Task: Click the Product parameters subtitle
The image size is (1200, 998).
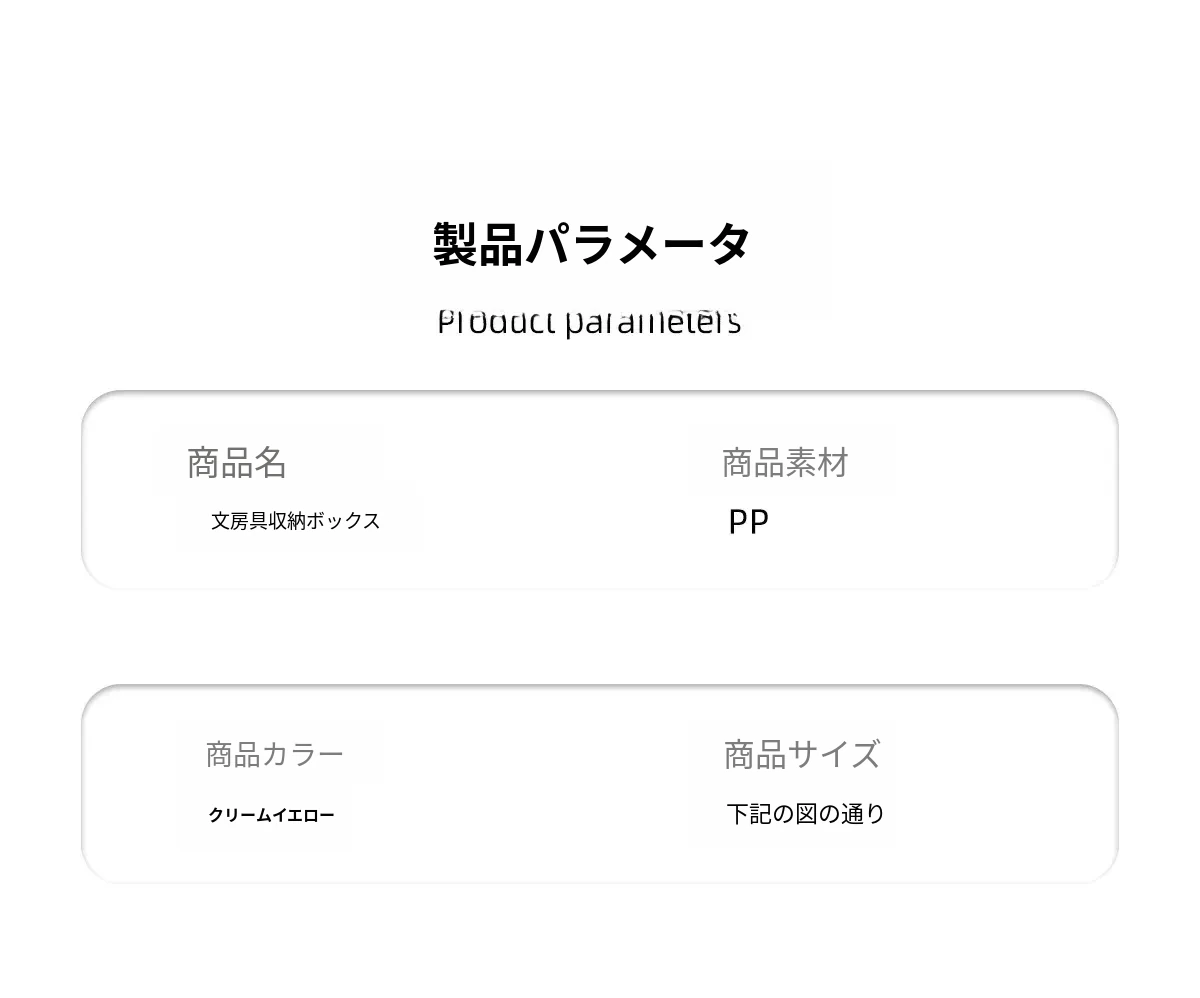Action: tap(589, 323)
